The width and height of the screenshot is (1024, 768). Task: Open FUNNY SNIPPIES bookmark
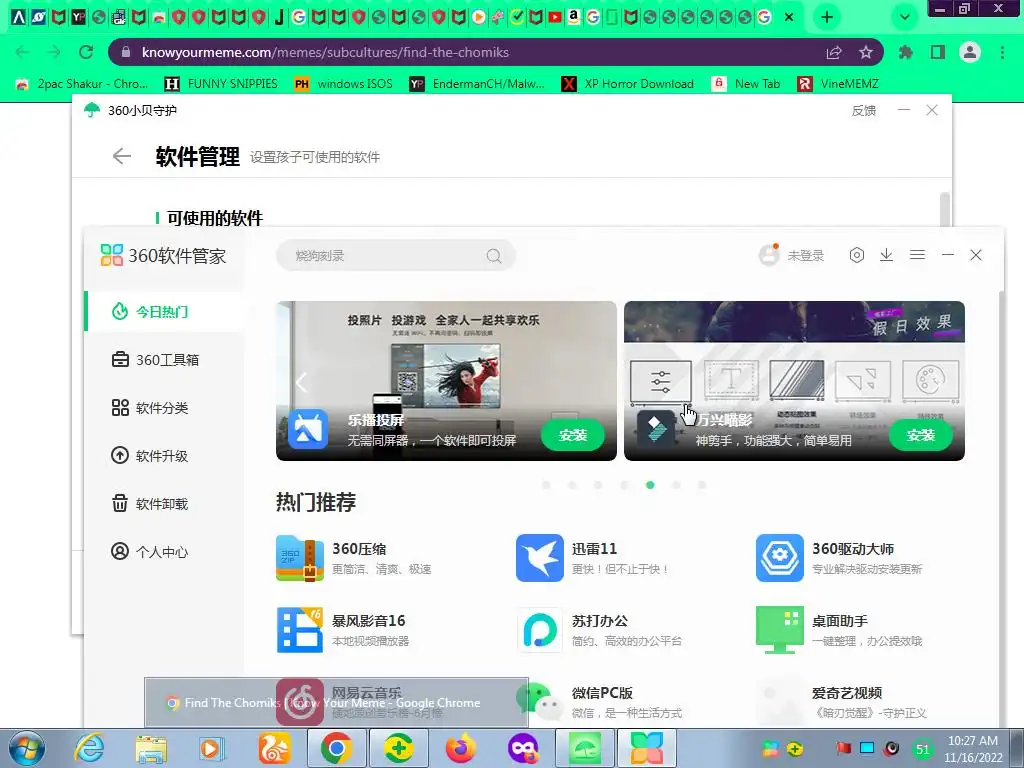coord(221,84)
